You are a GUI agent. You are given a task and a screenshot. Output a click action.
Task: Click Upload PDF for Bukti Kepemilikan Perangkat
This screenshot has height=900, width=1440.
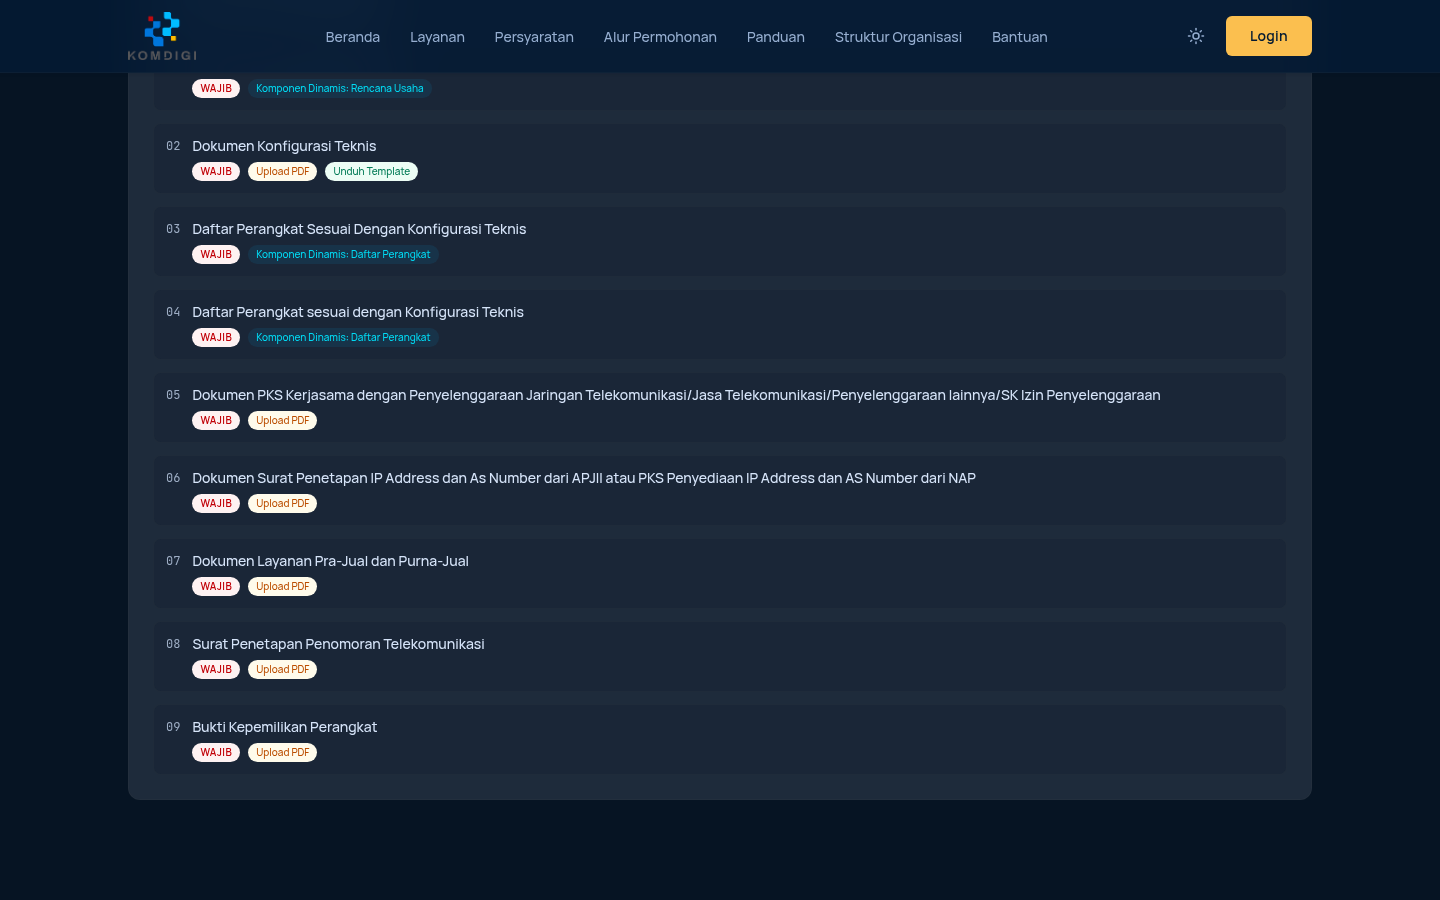[x=283, y=753]
